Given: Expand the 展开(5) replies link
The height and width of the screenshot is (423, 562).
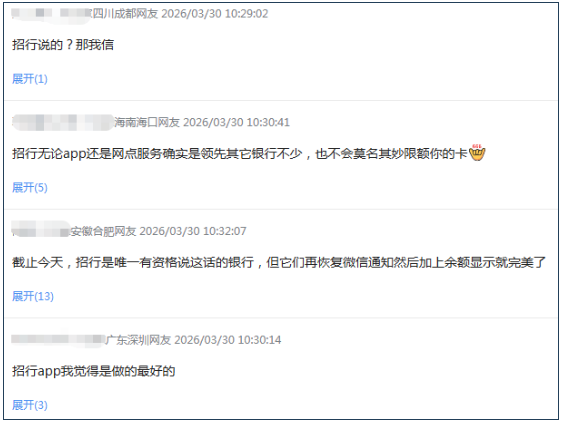Looking at the screenshot, I should coord(30,187).
